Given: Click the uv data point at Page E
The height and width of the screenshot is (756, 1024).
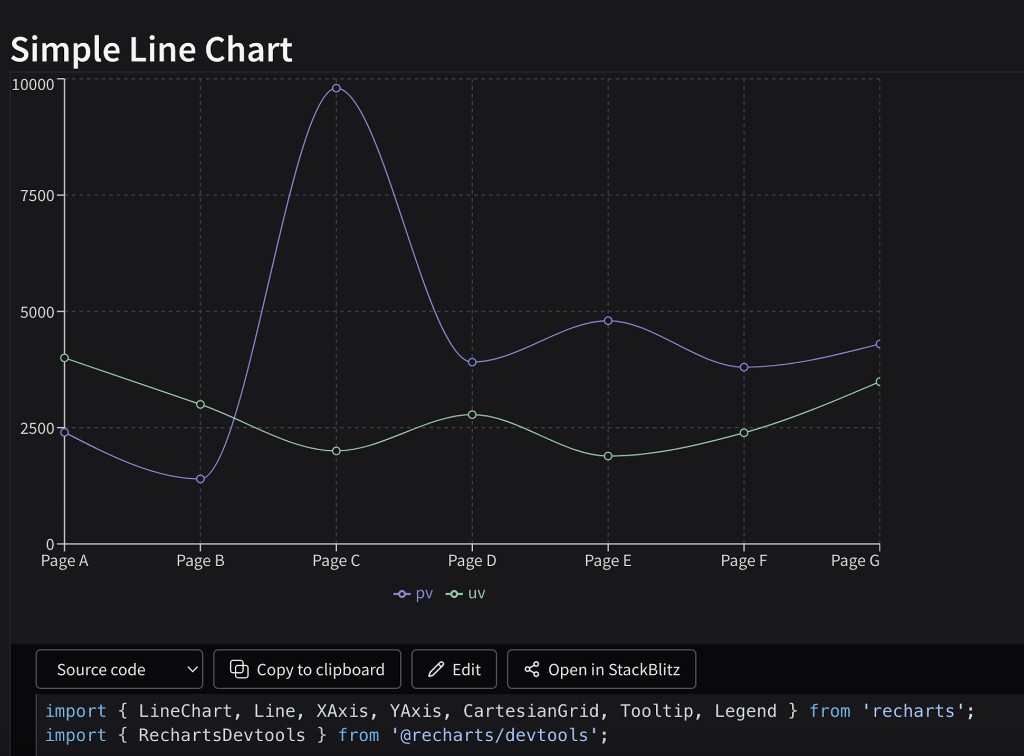Looking at the screenshot, I should coord(608,456).
